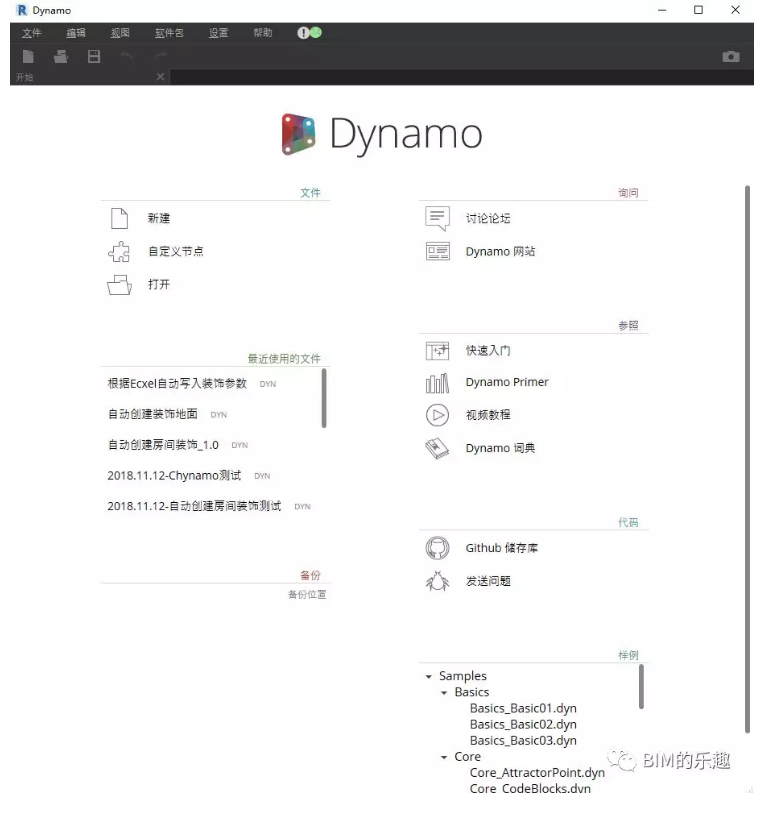The image size is (766, 816).
Task: Collapse the Core tree node
Action: pos(444,757)
